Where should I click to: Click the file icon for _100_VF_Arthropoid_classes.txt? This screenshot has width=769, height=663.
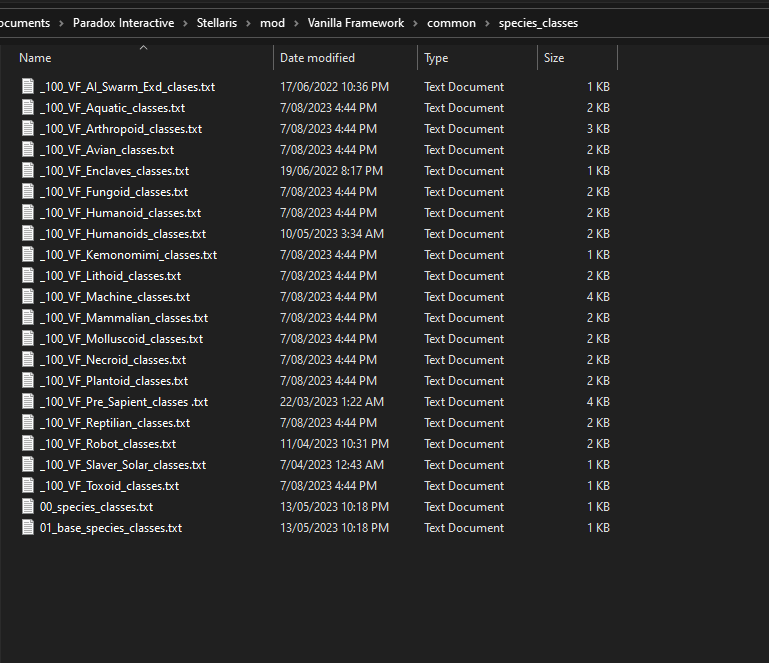pyautogui.click(x=28, y=128)
